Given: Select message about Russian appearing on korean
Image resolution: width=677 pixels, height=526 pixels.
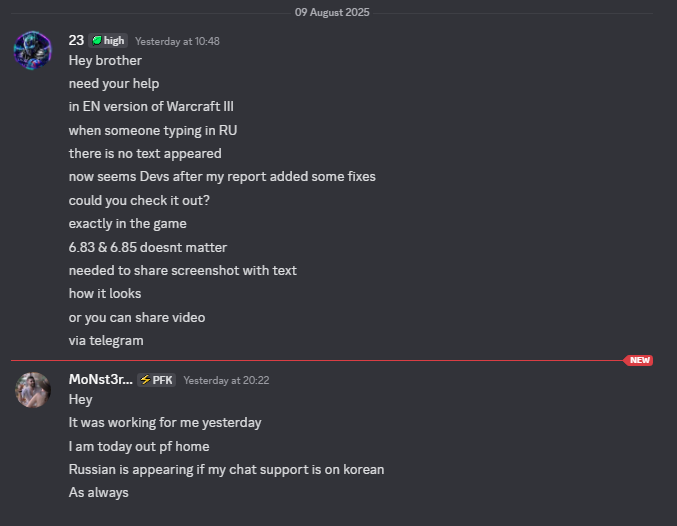Looking at the screenshot, I should [226, 469].
